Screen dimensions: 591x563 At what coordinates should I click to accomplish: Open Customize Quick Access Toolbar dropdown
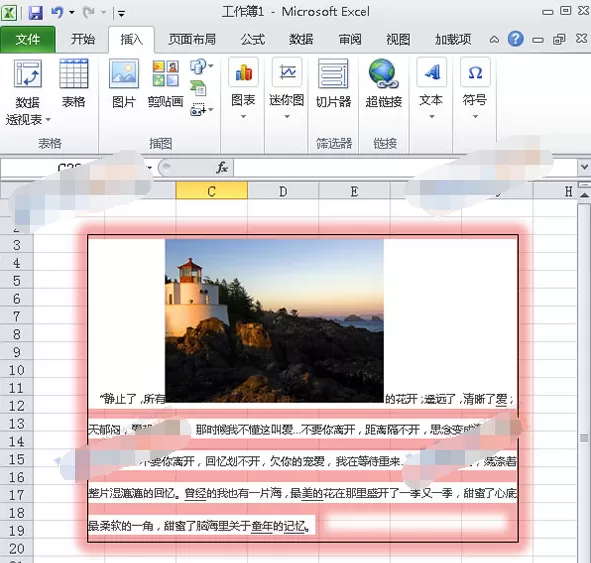point(121,14)
